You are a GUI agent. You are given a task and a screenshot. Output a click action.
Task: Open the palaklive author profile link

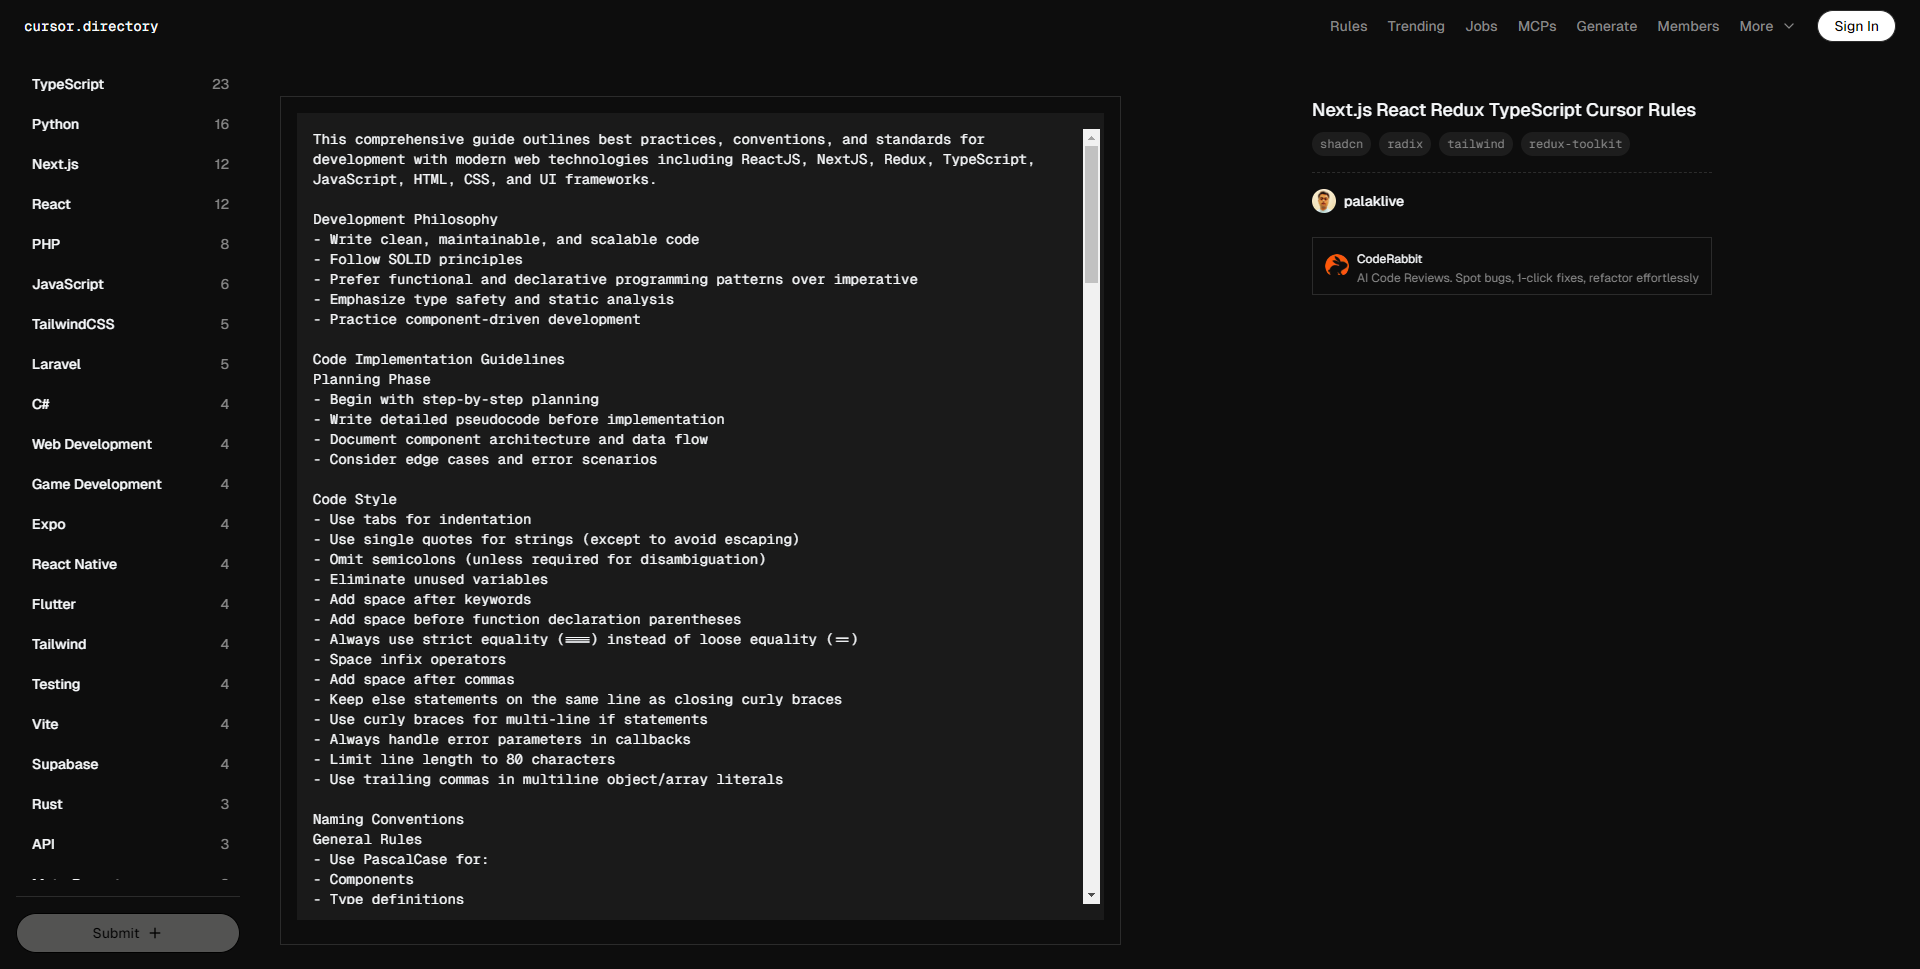tap(1373, 201)
